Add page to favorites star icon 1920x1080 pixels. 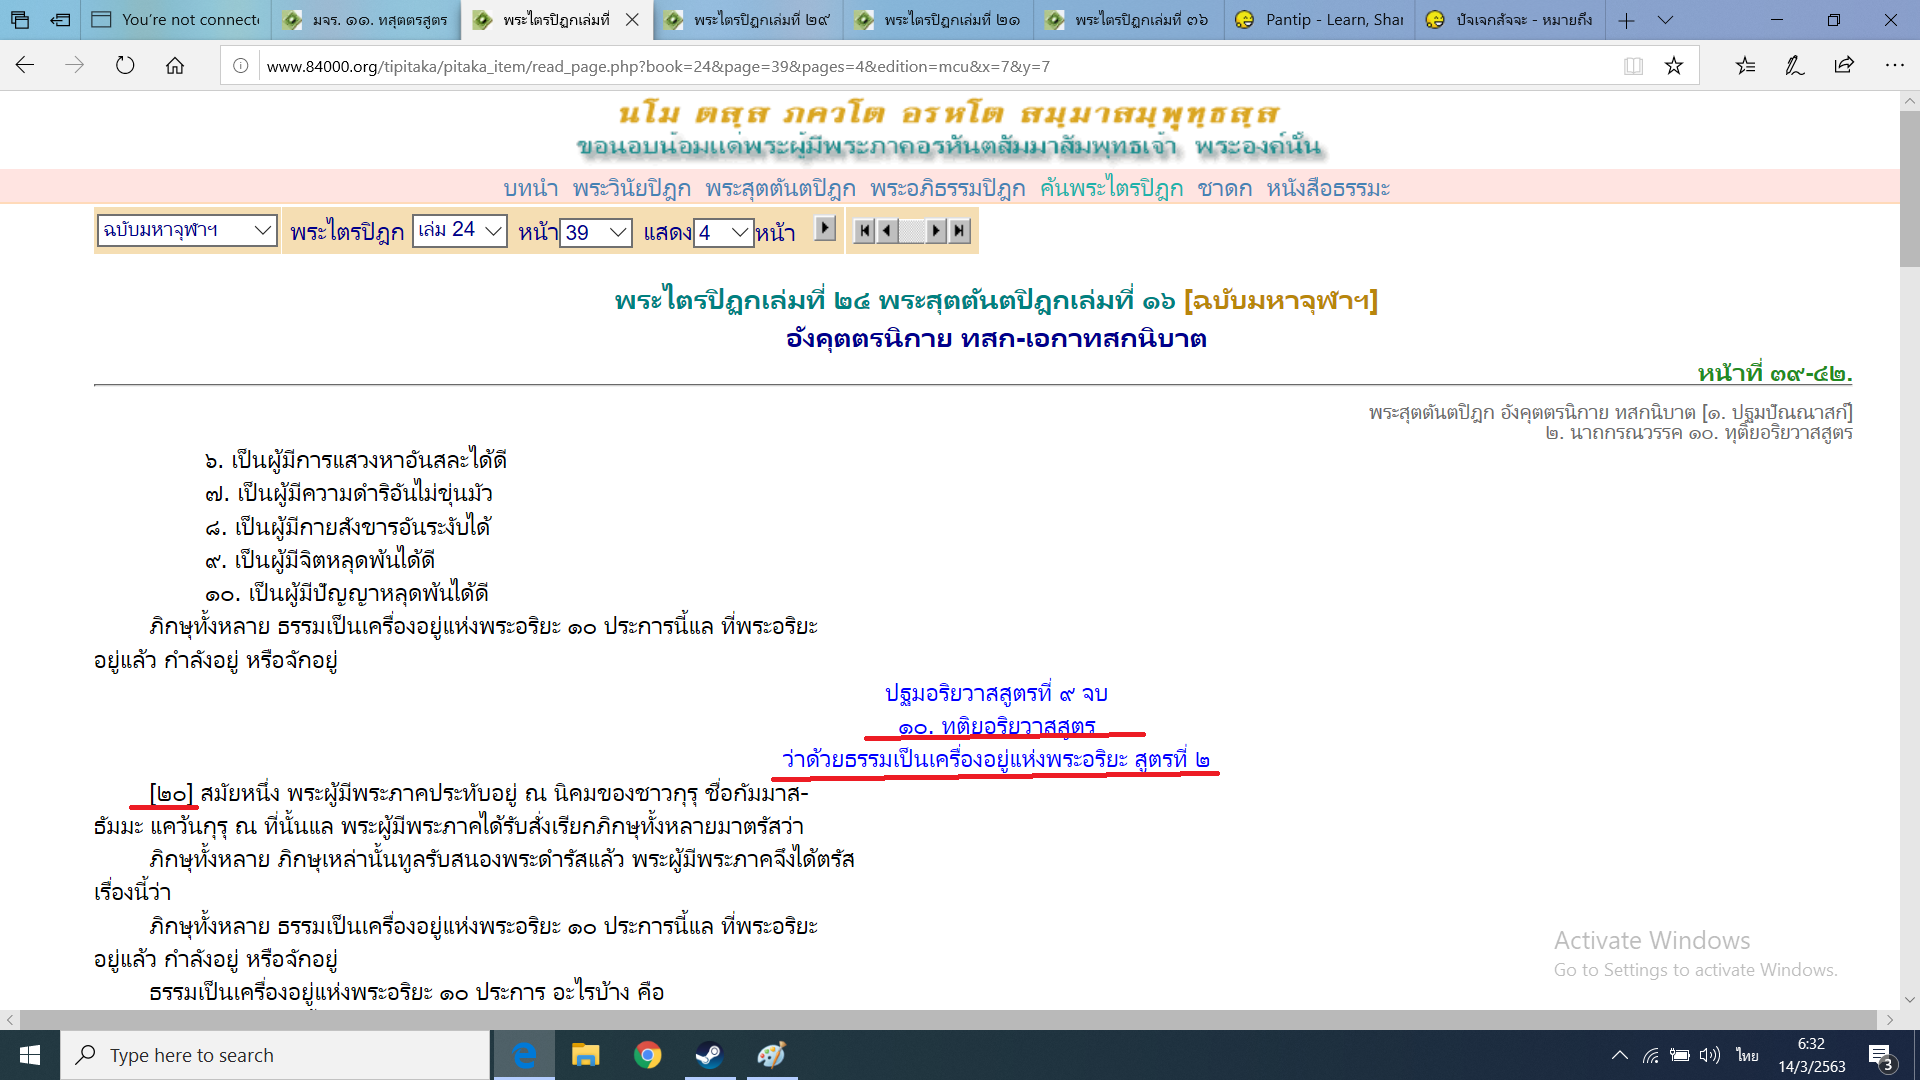(x=1674, y=66)
